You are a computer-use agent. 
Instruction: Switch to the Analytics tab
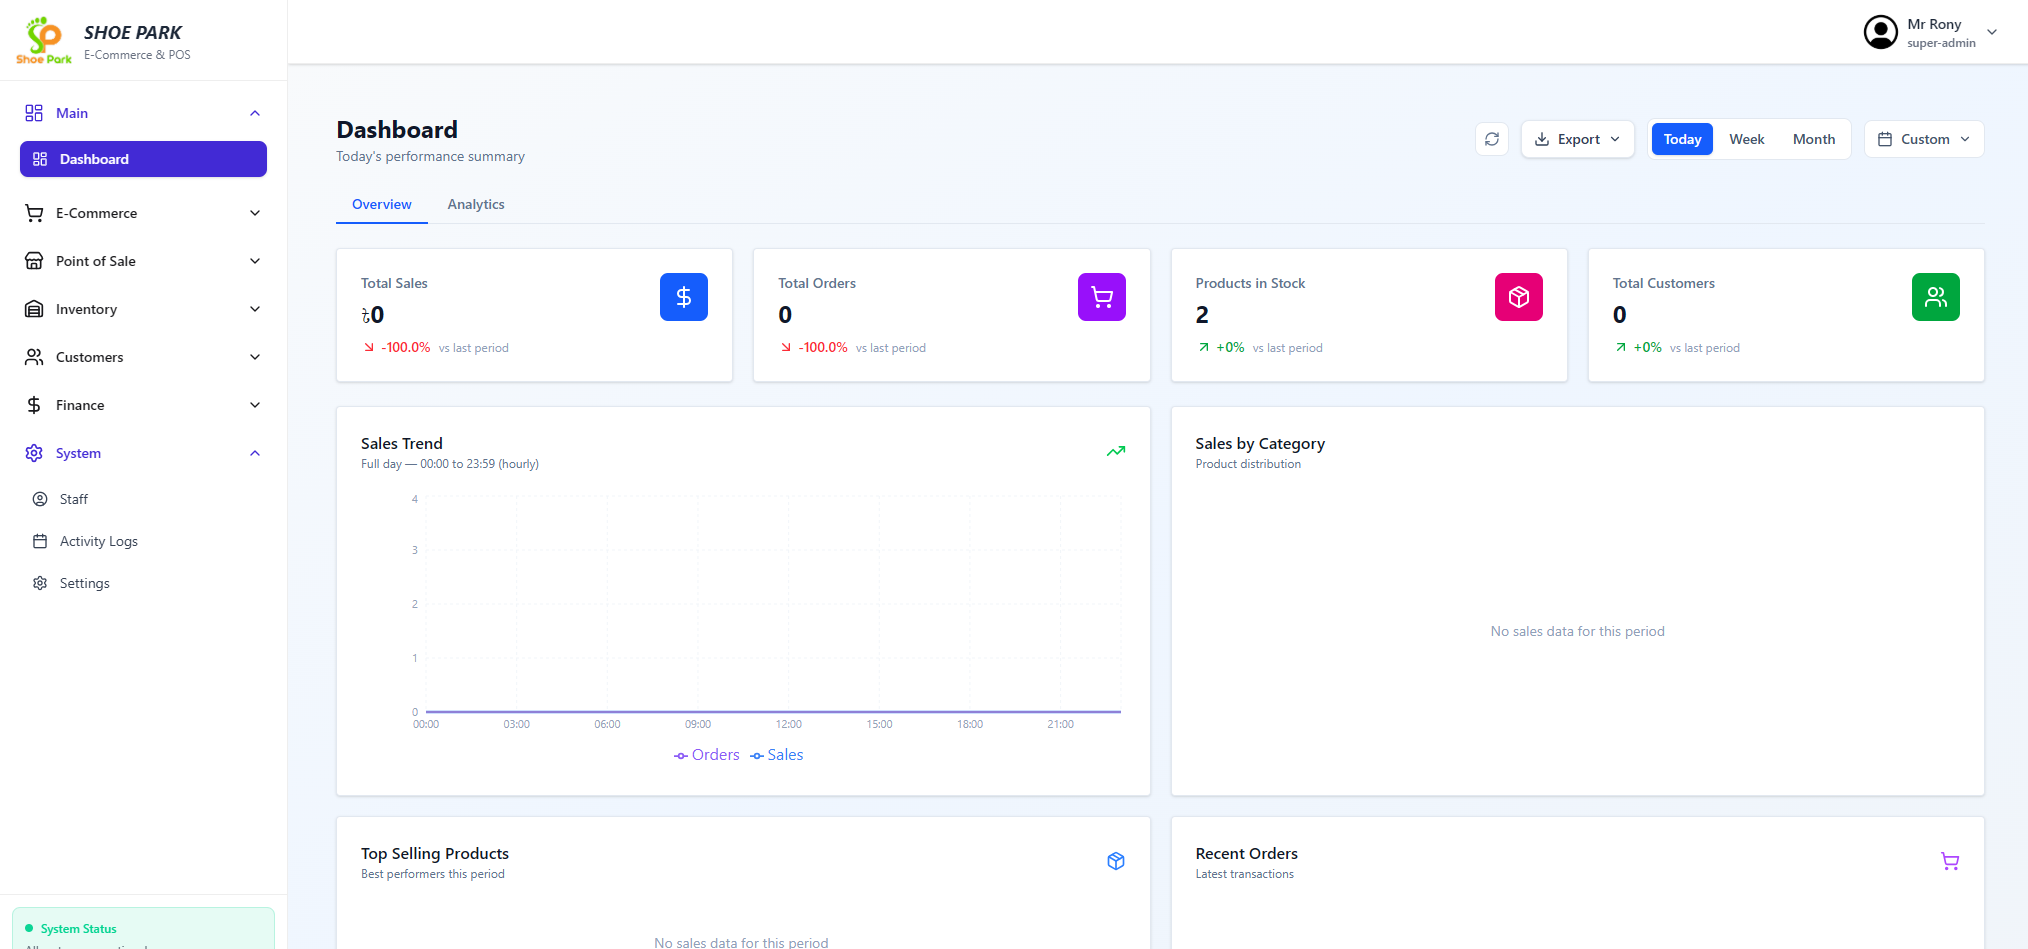tap(476, 204)
